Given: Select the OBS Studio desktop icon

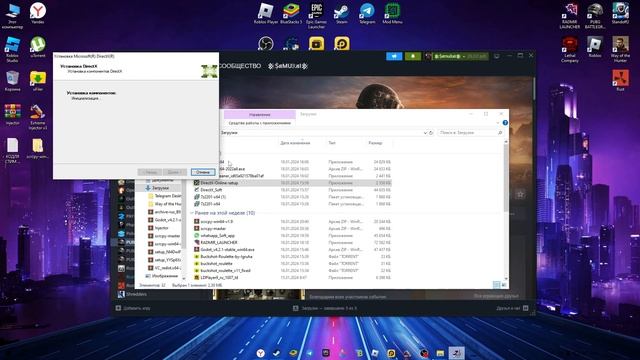Looking at the screenshot, I should click(x=266, y=43).
